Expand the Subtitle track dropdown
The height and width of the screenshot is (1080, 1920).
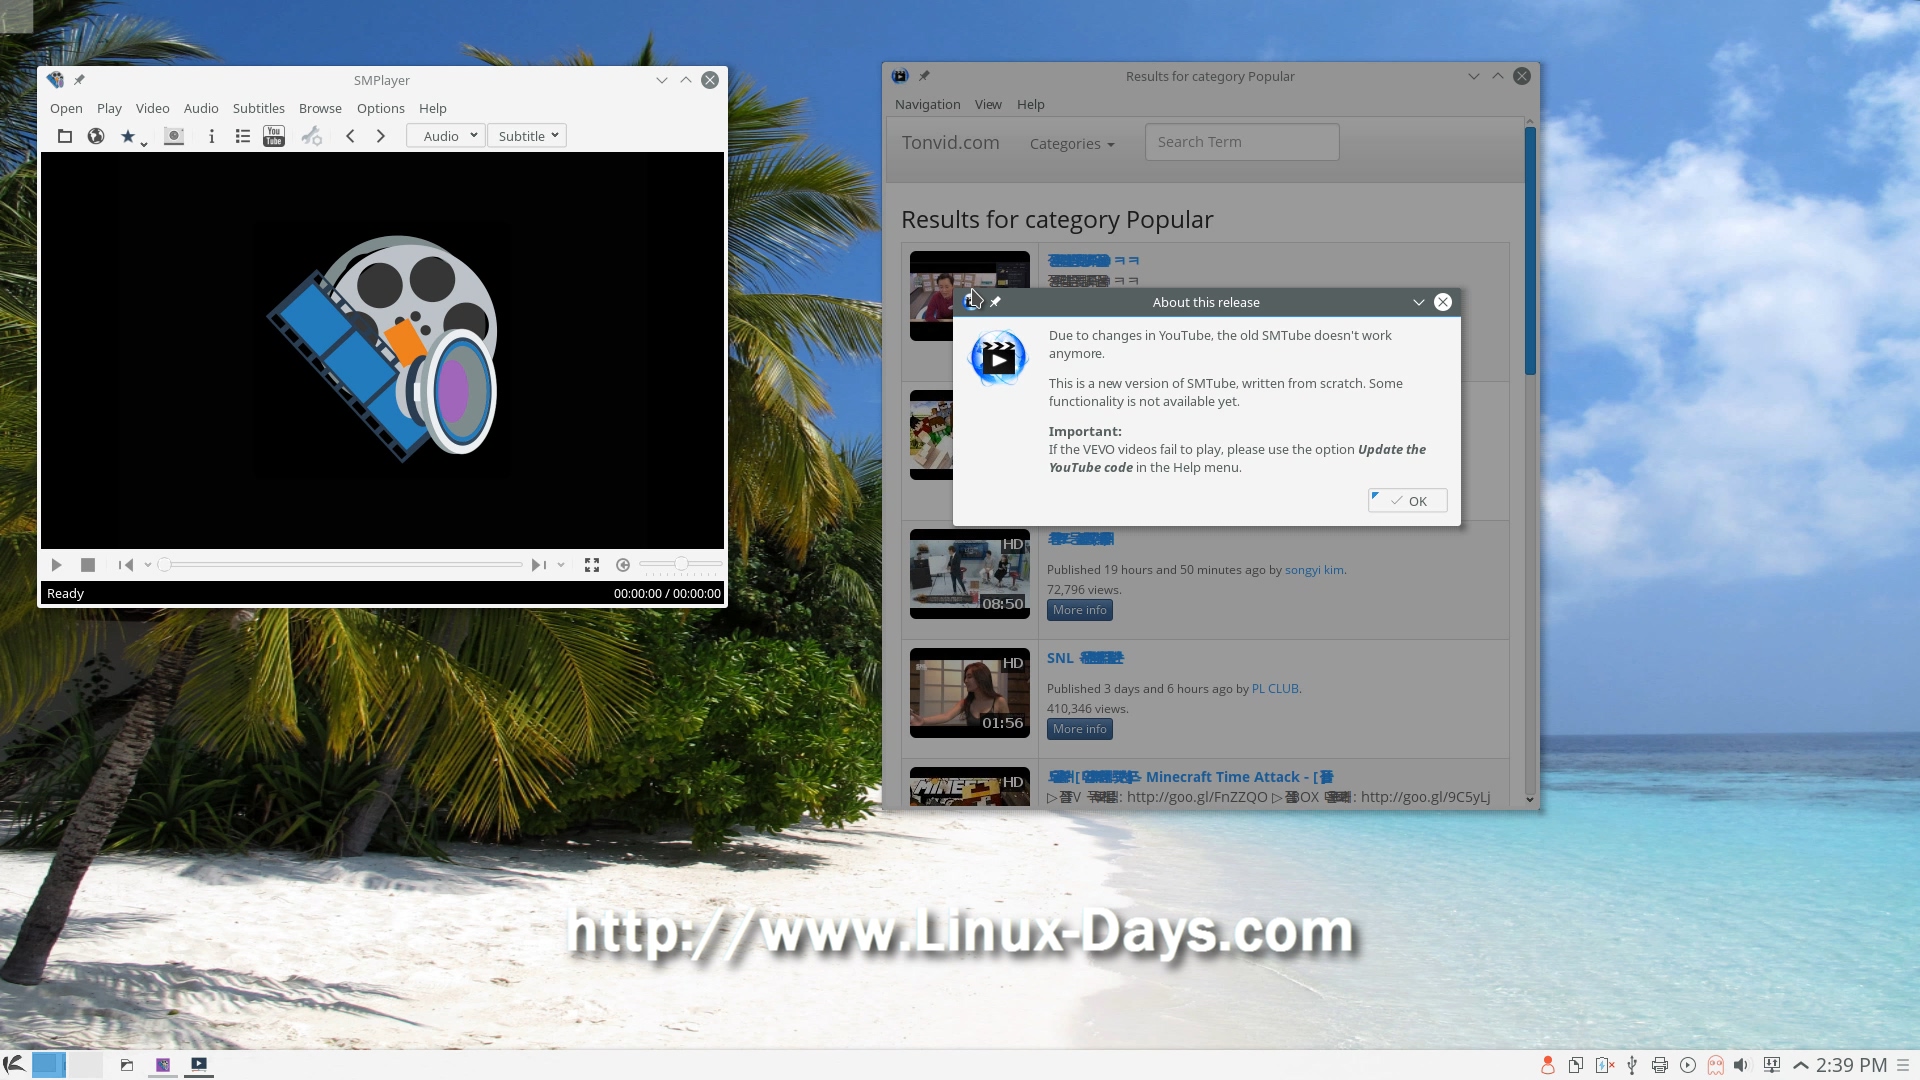(527, 136)
